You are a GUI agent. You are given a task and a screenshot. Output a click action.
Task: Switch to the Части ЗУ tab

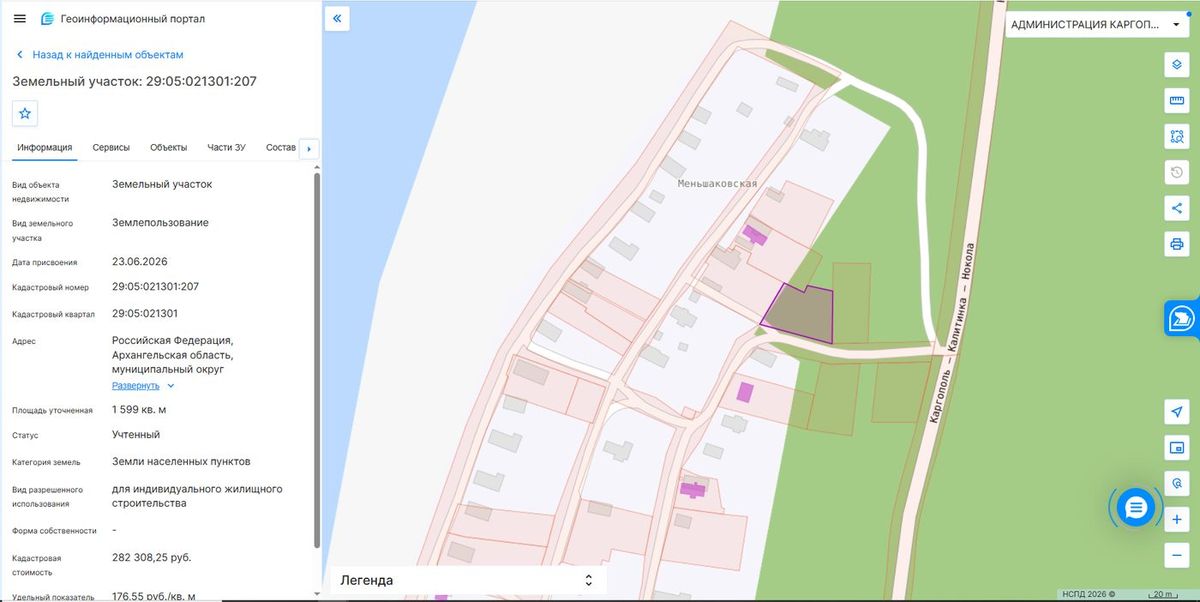tap(226, 148)
